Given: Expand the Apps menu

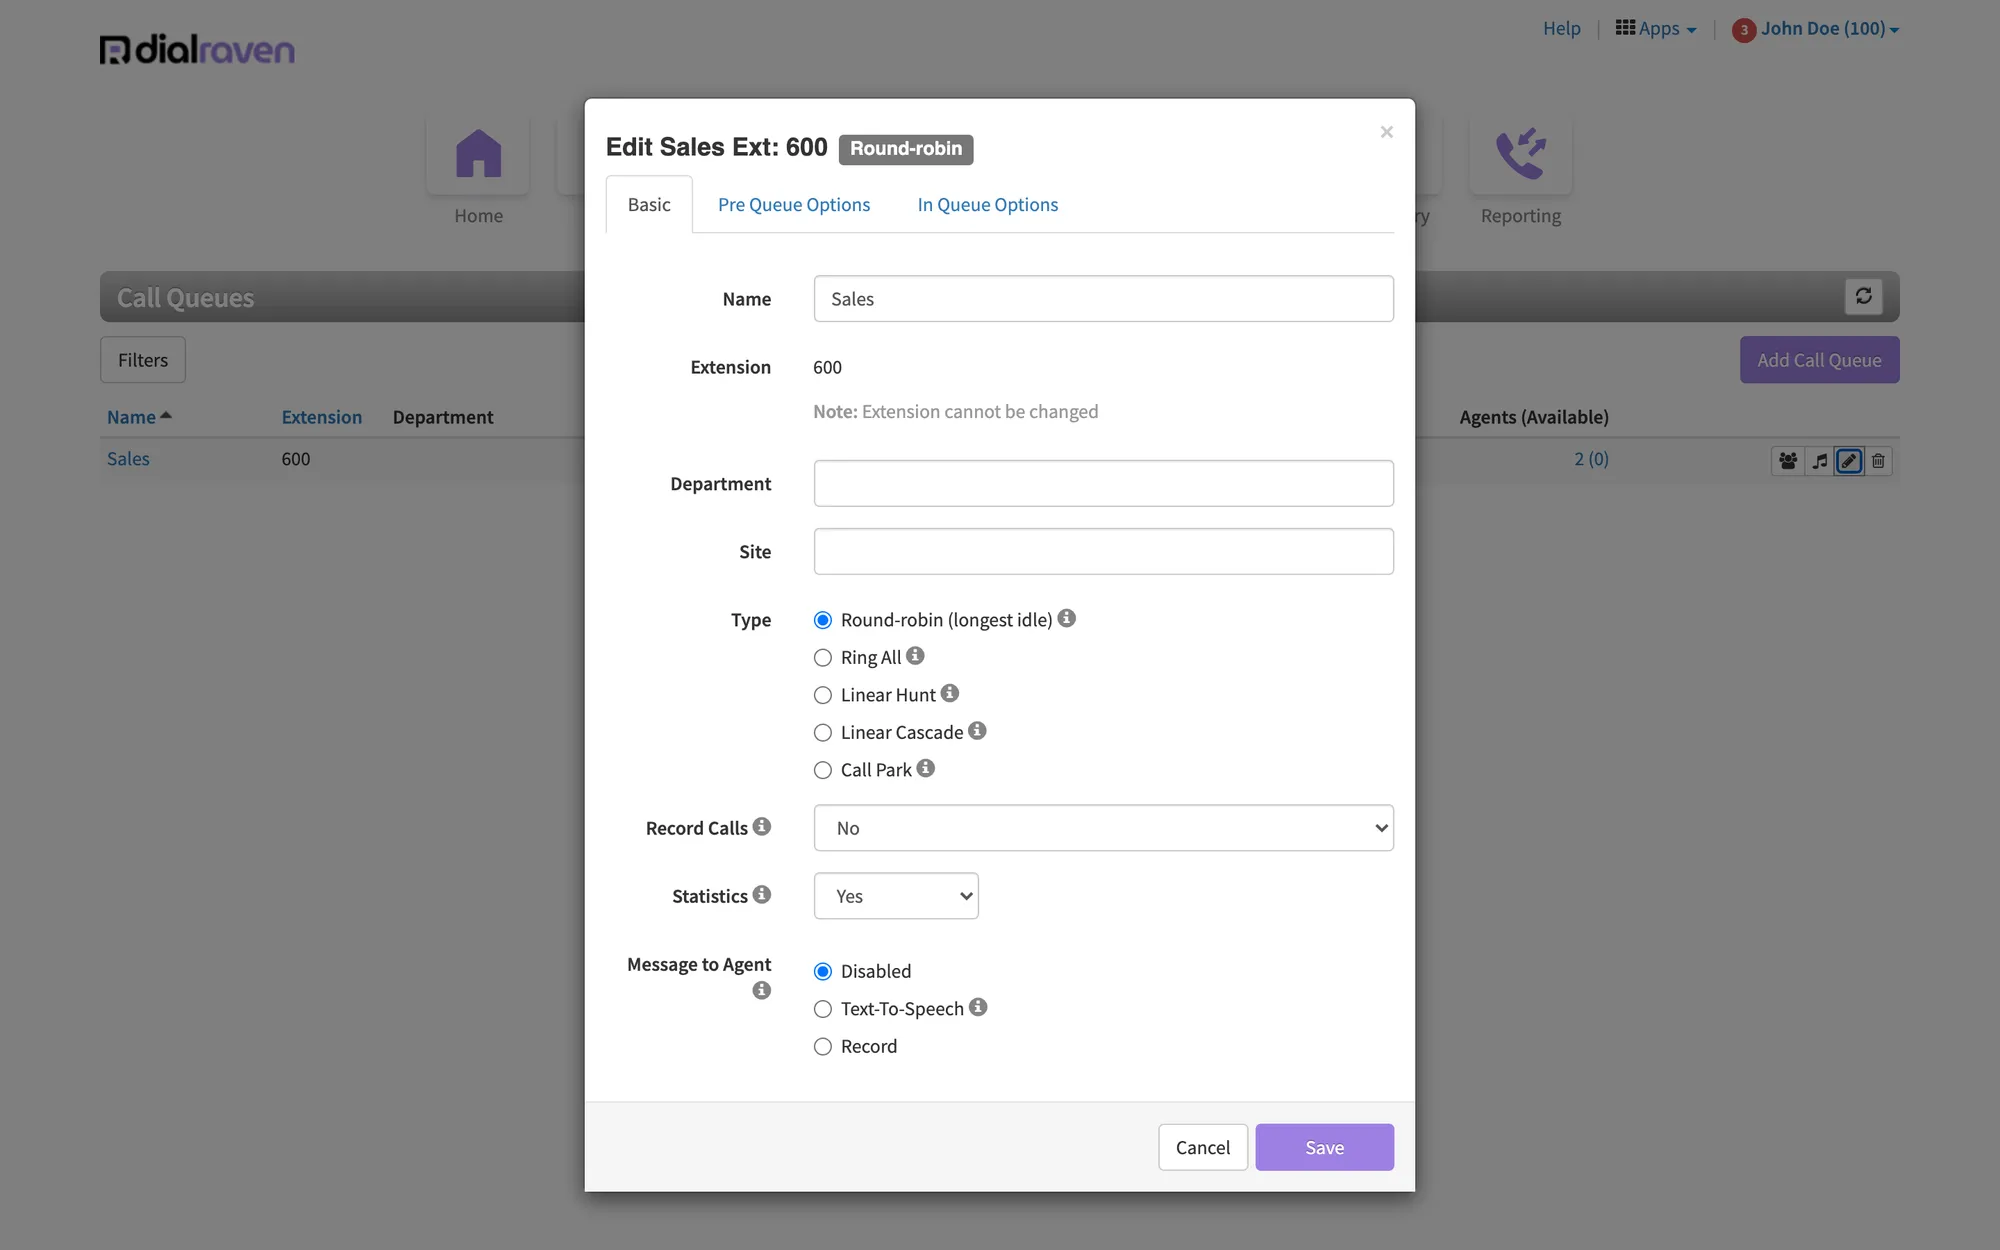Looking at the screenshot, I should pyautogui.click(x=1656, y=29).
